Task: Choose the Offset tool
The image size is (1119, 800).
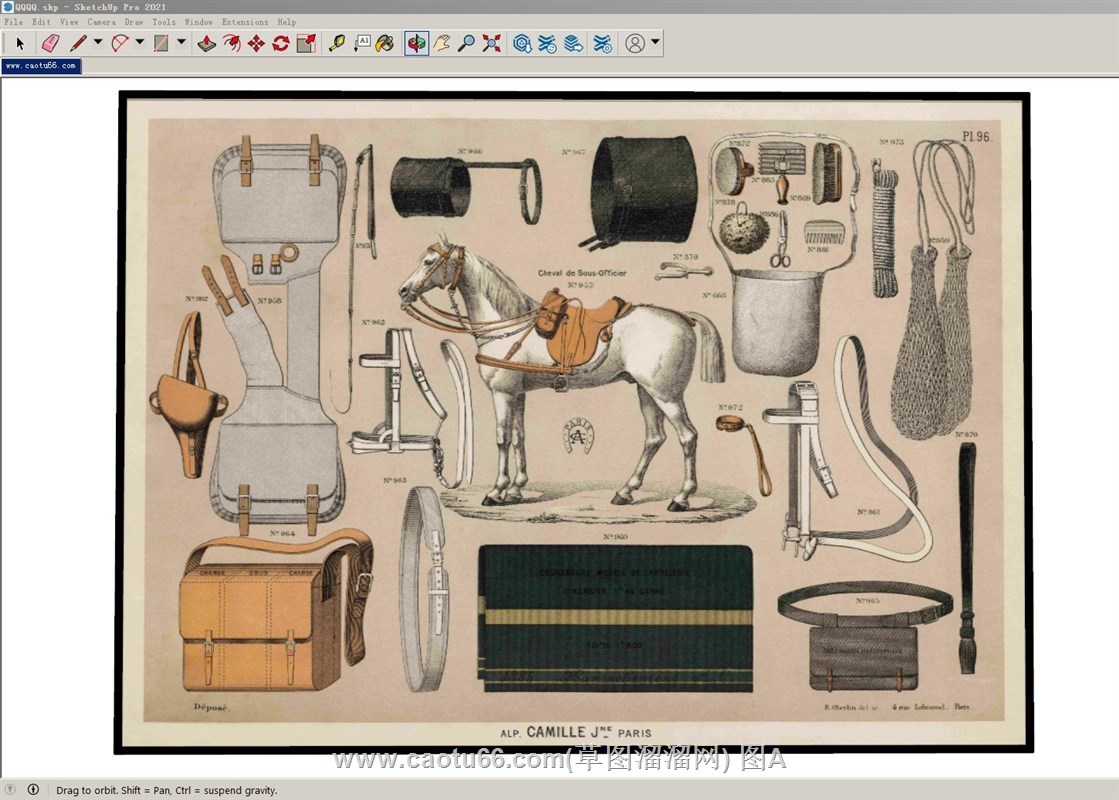Action: pos(231,44)
